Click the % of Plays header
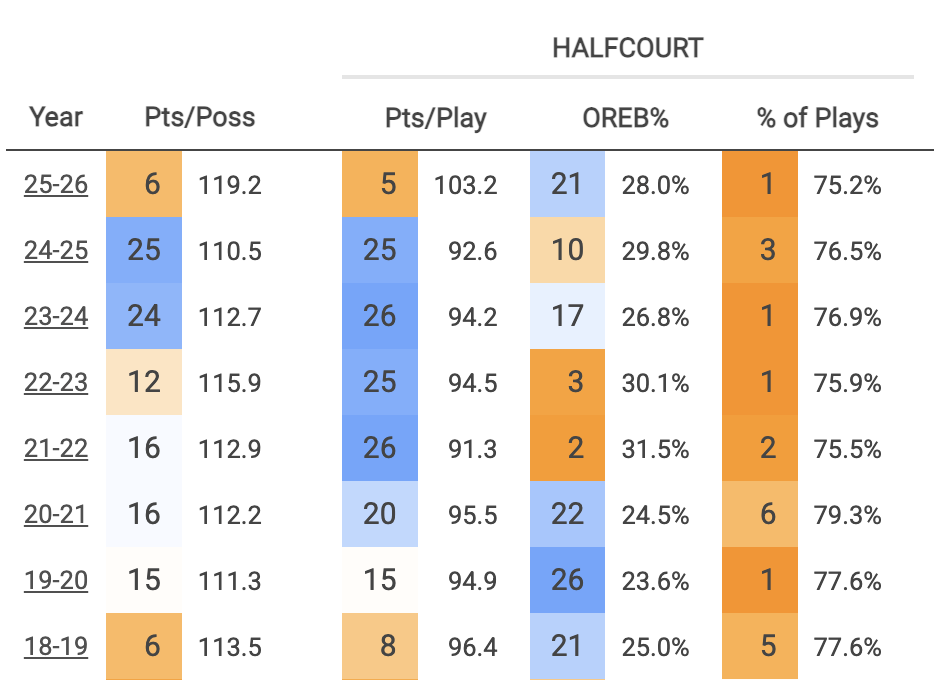Screen dimensions: 934x680 coord(817,117)
